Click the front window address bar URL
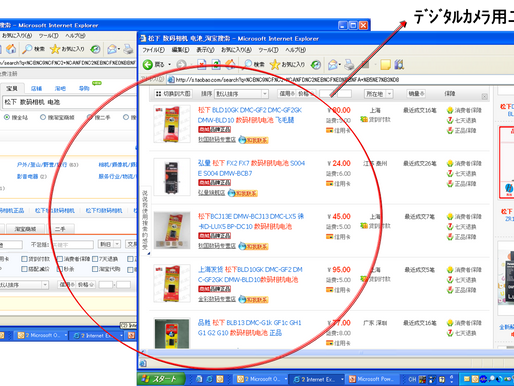This screenshot has width=514, height=386. [287, 80]
